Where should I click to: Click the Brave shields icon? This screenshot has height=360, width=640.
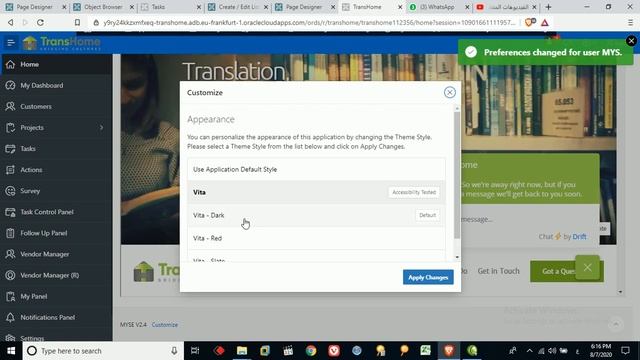click(x=530, y=22)
